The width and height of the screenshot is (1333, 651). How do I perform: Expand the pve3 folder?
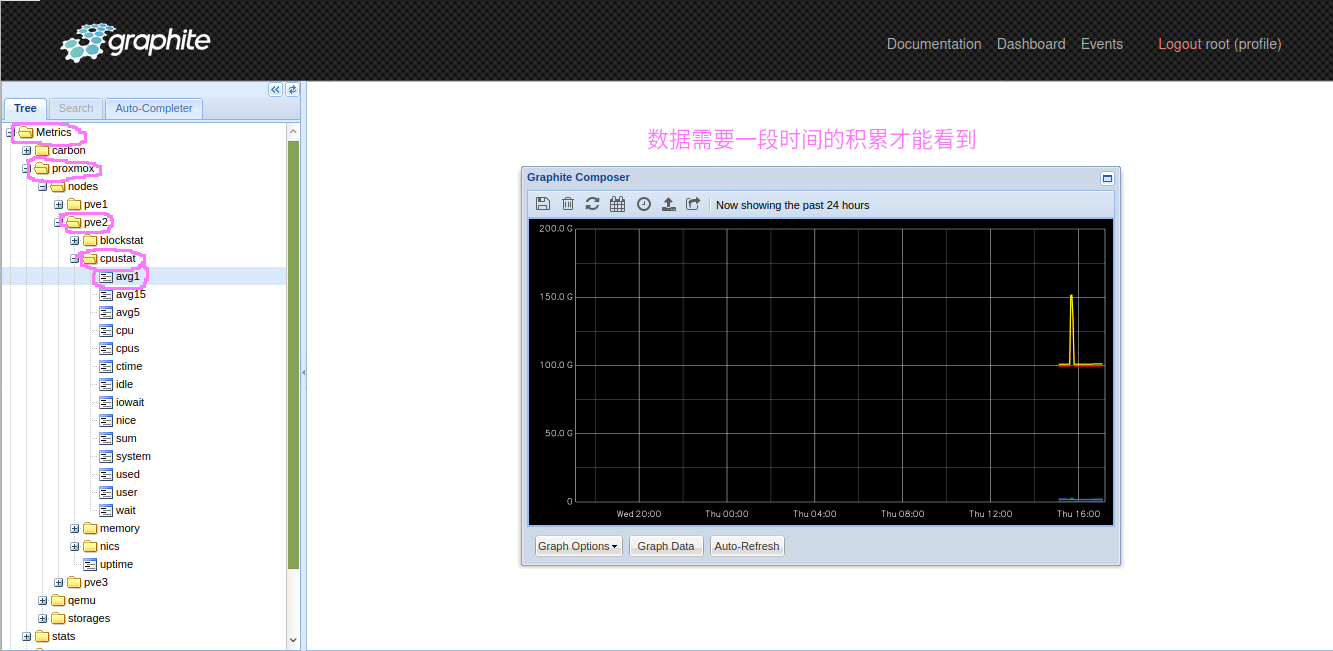pos(58,582)
